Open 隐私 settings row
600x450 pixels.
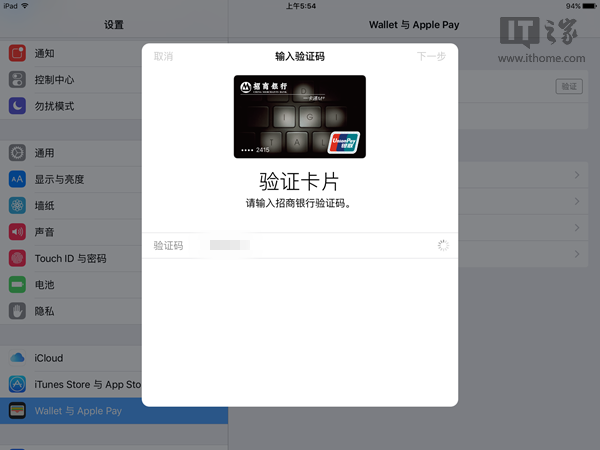[x=71, y=311]
